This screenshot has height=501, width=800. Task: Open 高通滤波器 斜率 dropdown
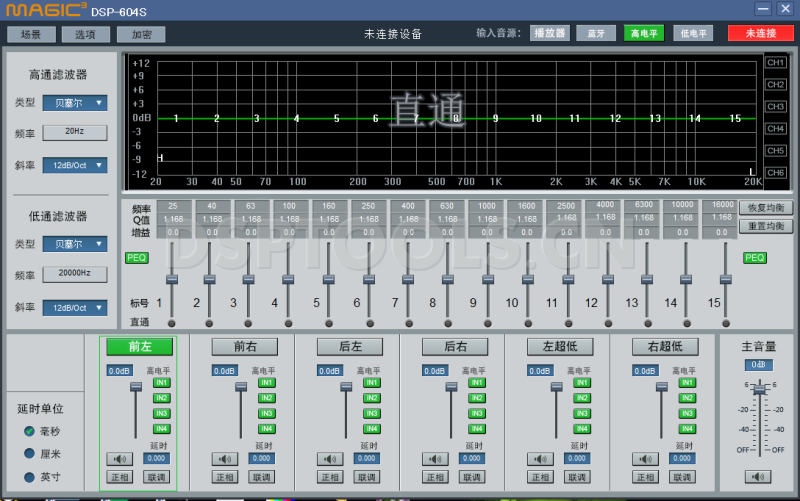[75, 165]
